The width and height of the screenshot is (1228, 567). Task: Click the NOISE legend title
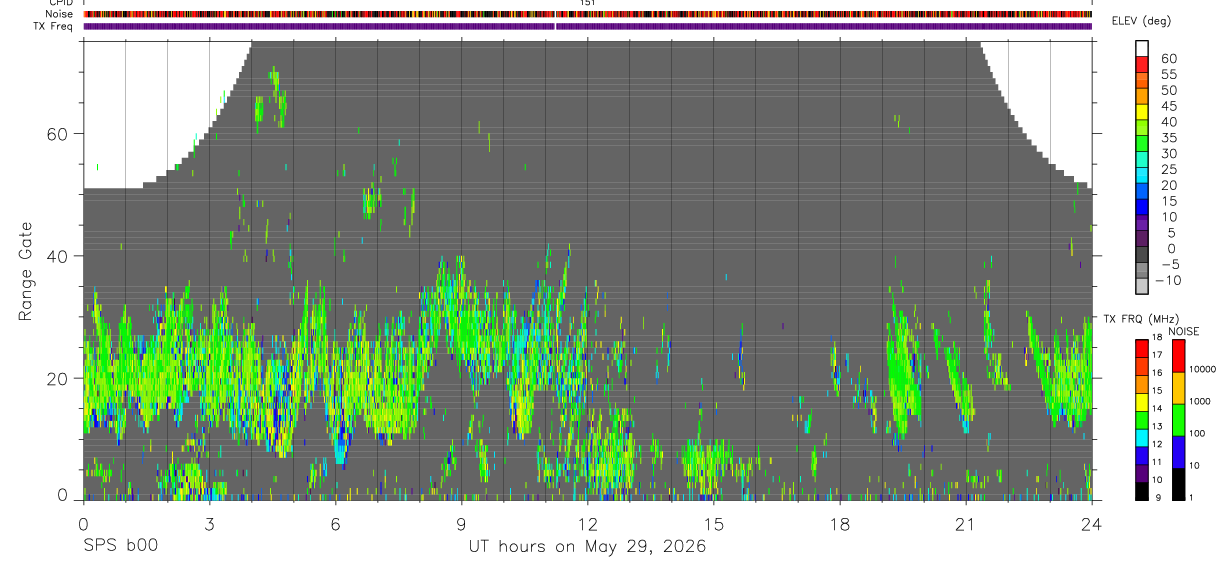pyautogui.click(x=1184, y=331)
